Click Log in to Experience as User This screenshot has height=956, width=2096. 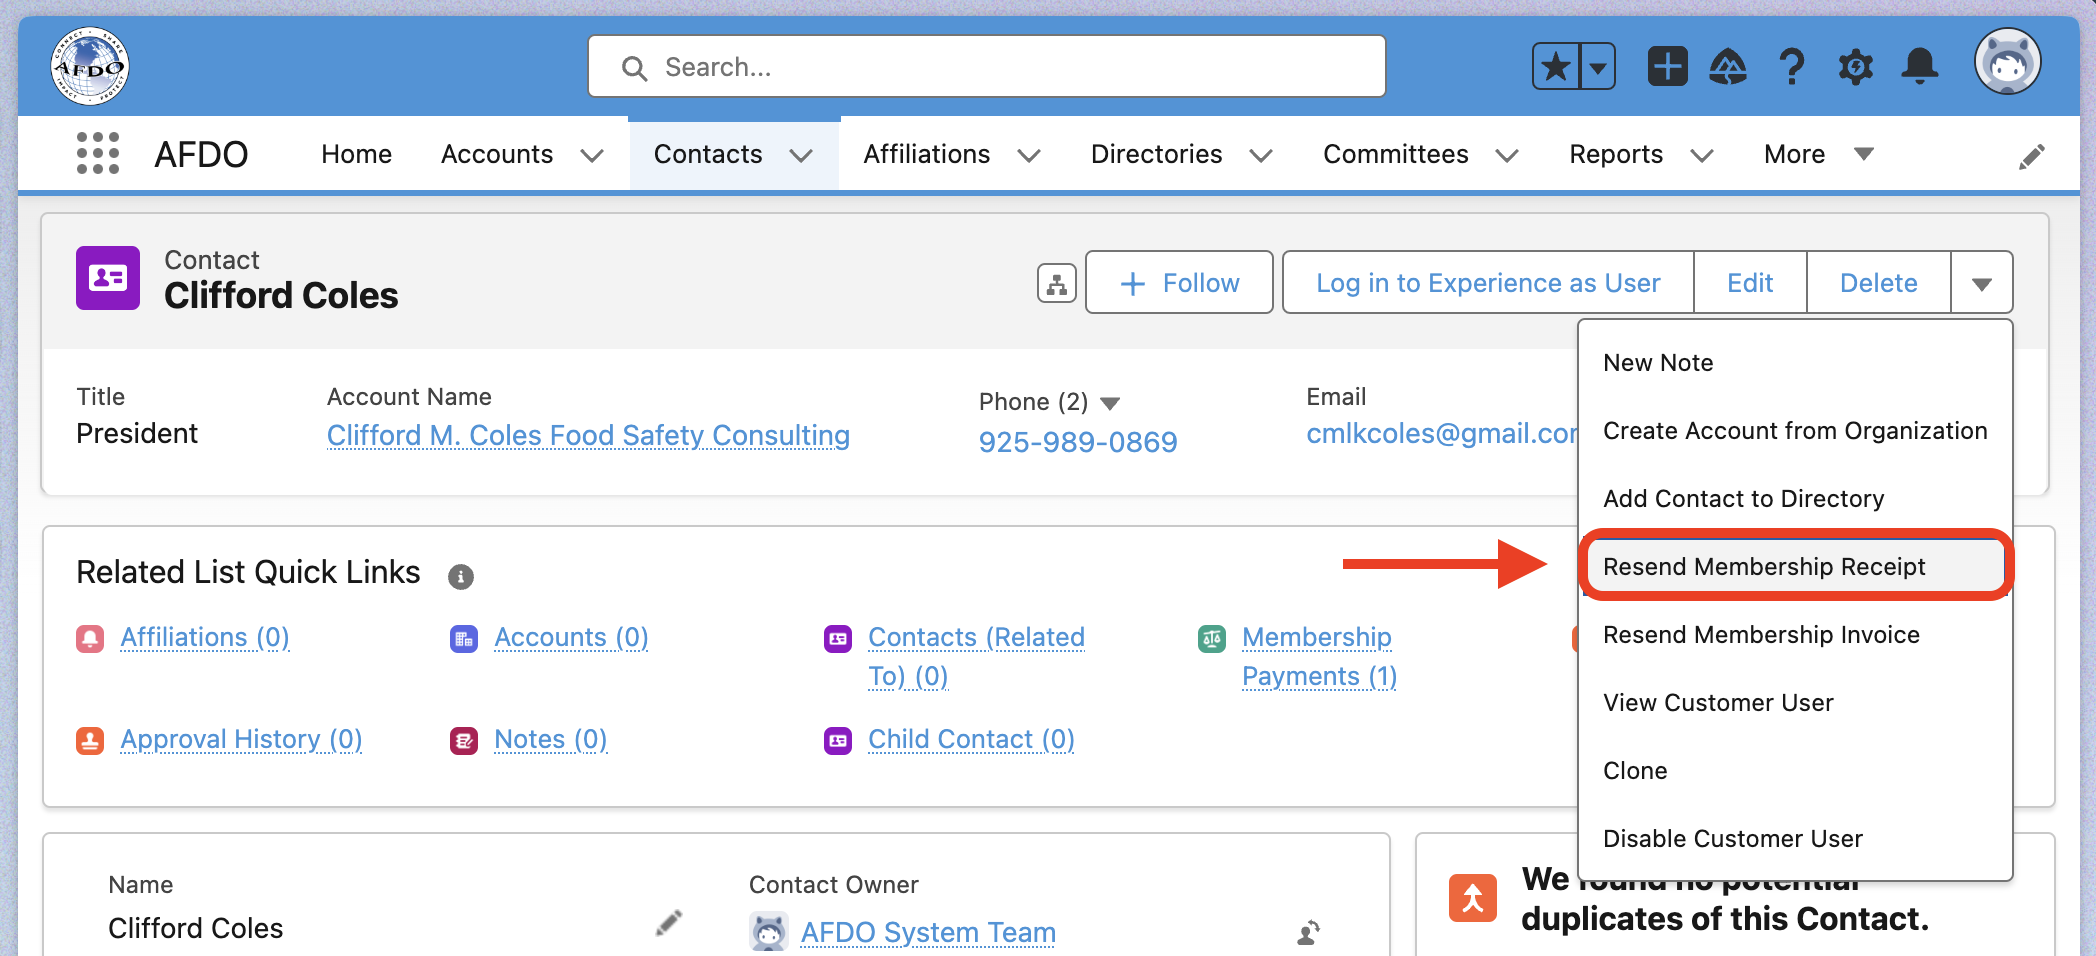click(x=1488, y=283)
